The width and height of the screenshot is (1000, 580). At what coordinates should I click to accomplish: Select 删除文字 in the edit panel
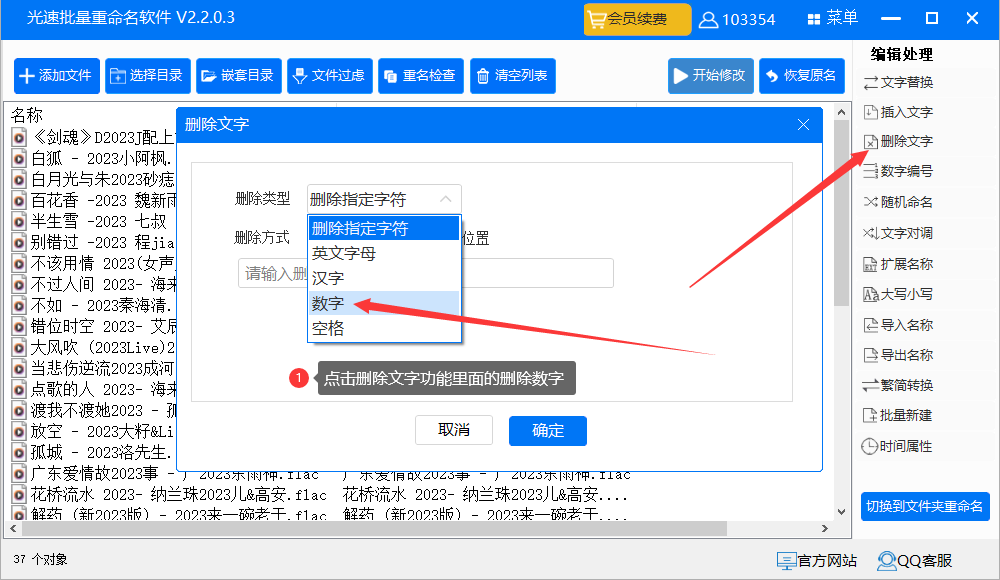click(899, 141)
